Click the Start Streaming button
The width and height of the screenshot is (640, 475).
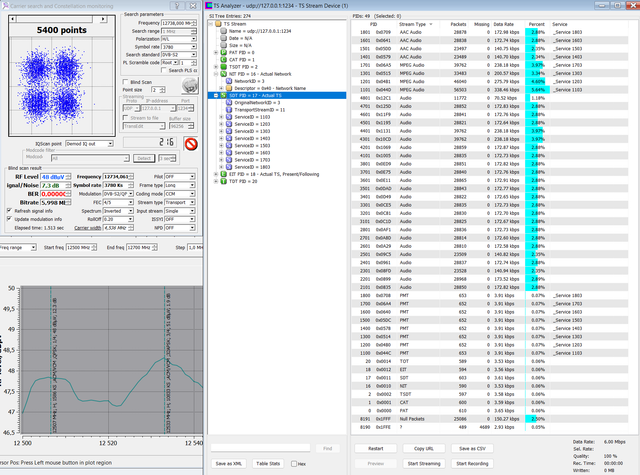click(x=424, y=463)
